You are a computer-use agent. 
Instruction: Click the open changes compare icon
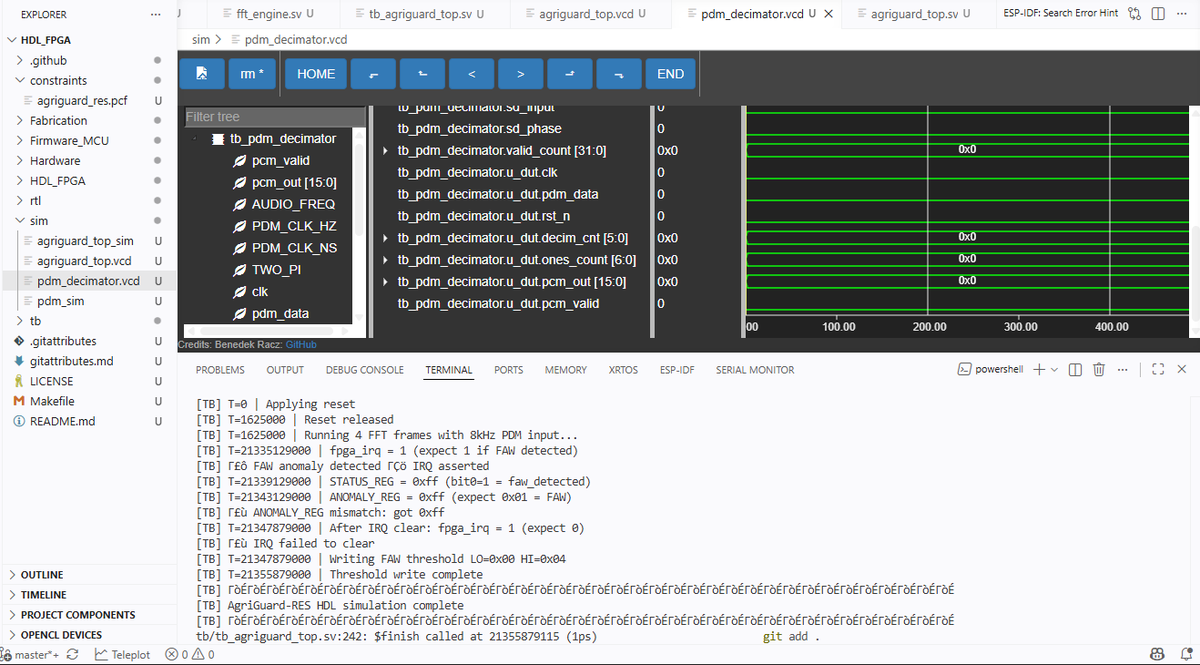pos(1134,14)
